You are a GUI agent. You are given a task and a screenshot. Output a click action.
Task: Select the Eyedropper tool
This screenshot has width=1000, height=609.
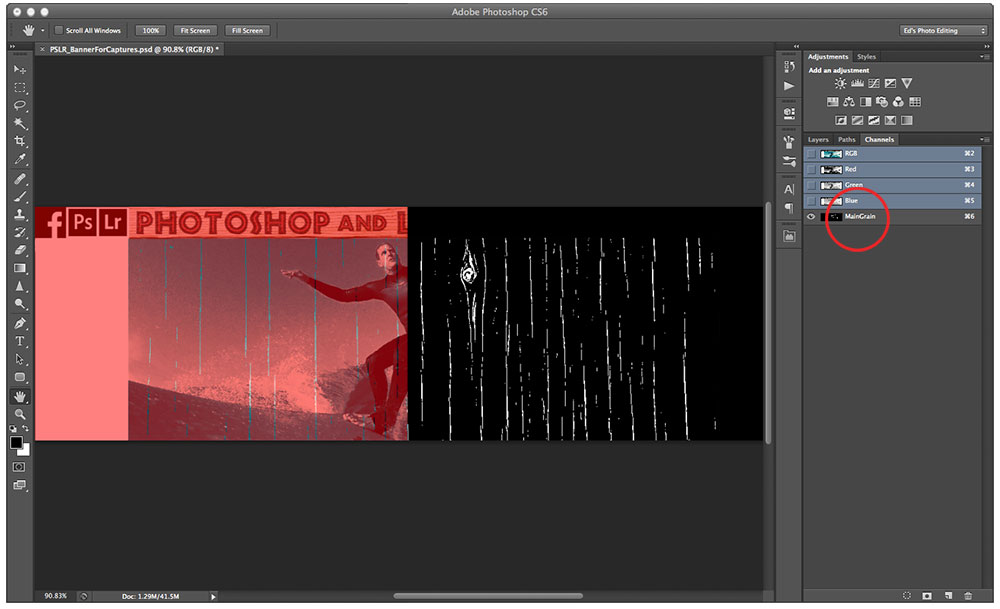point(20,159)
